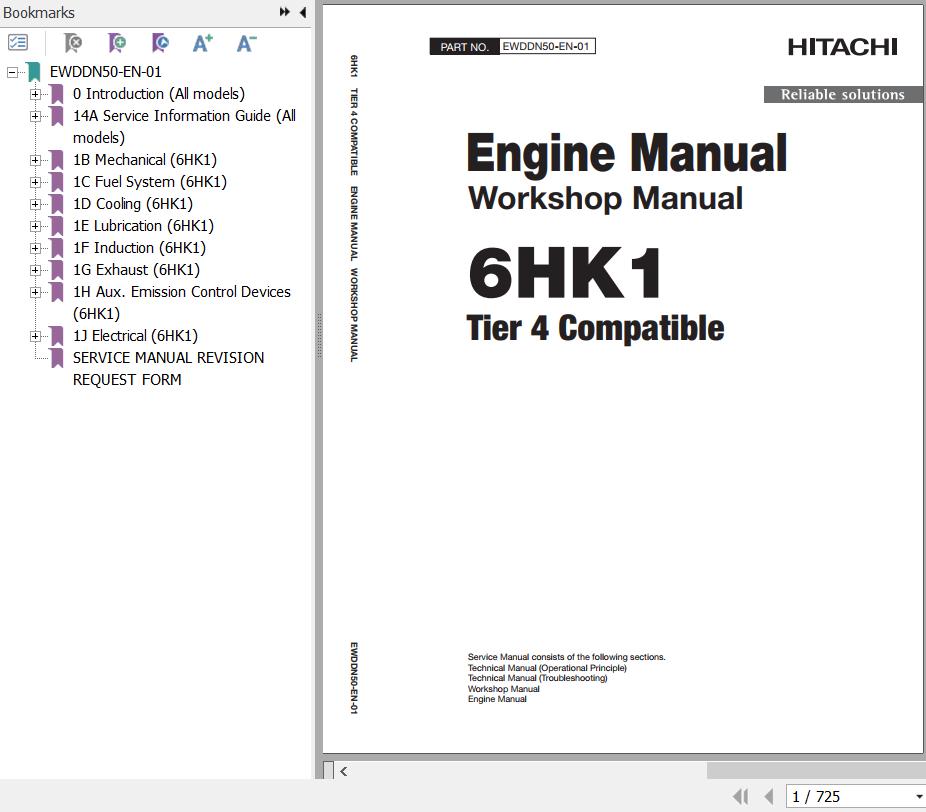The image size is (926, 812).
Task: Click the 6HK1 model heading
Action: pyautogui.click(x=565, y=273)
